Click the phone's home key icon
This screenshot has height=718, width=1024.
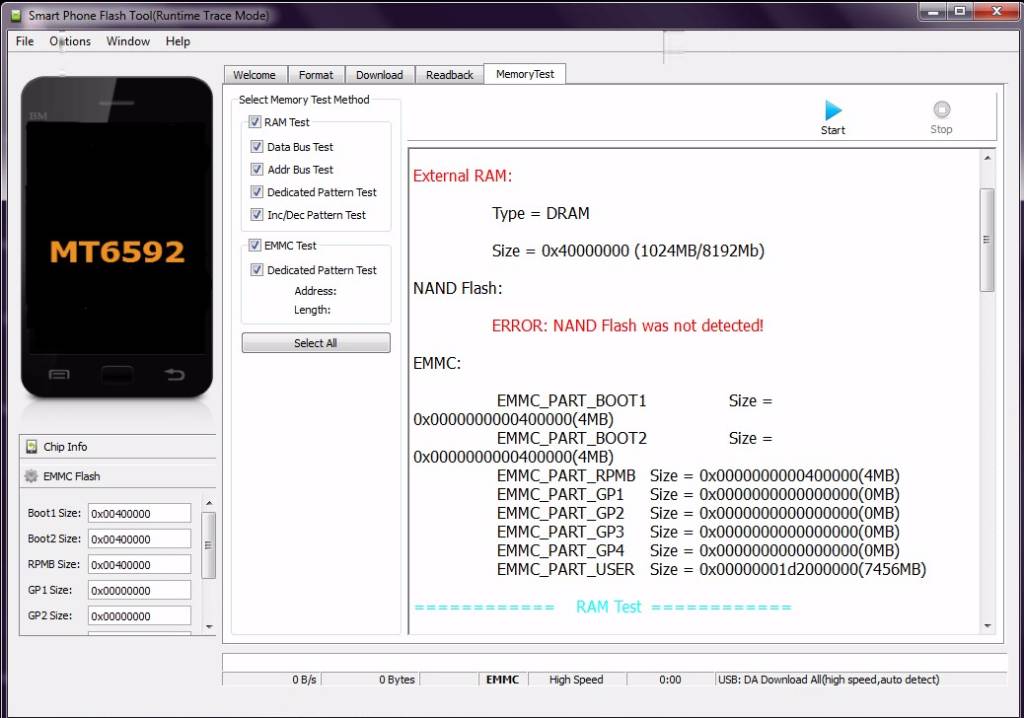point(117,375)
